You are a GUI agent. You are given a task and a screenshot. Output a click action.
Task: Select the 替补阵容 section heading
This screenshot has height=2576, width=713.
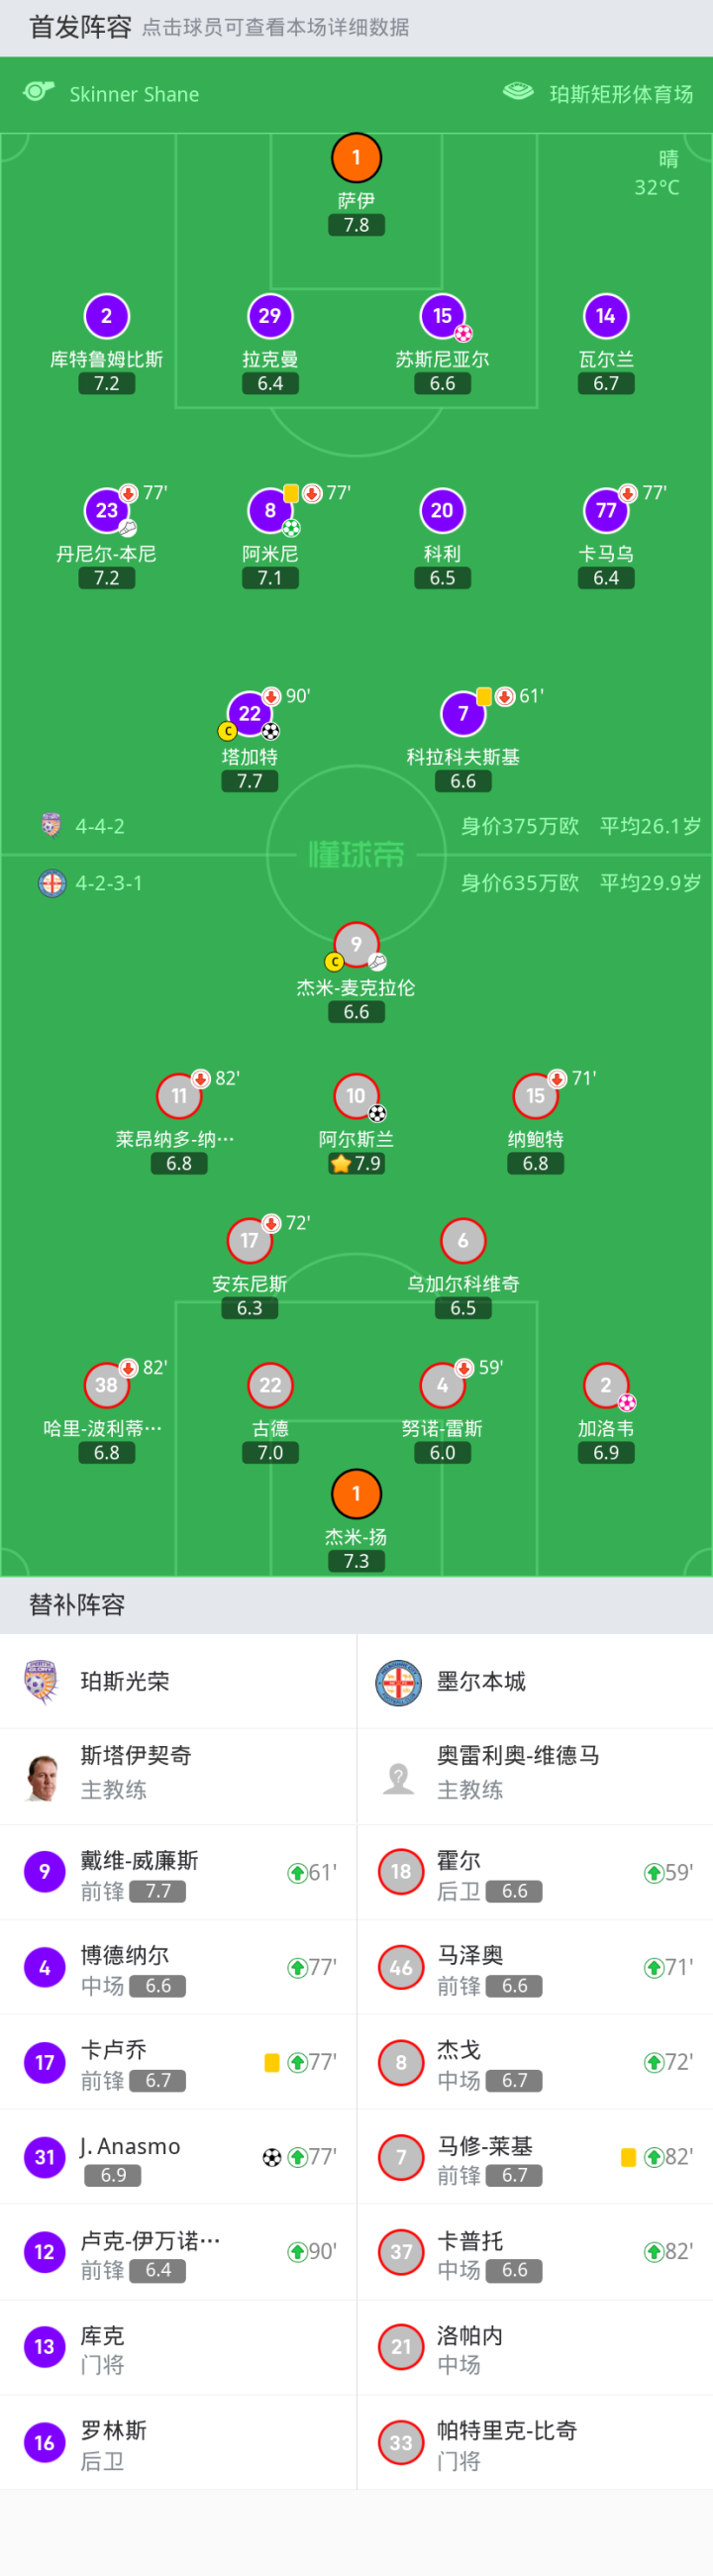(x=77, y=1604)
